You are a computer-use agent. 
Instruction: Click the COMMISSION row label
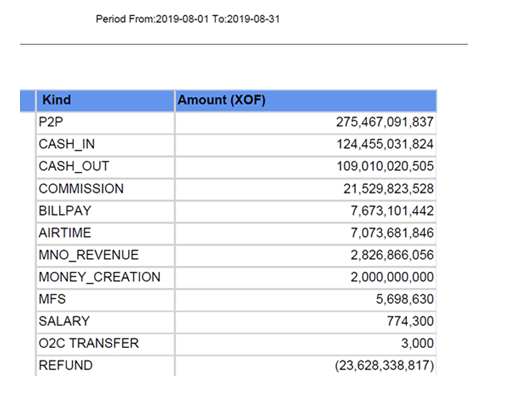coord(105,189)
